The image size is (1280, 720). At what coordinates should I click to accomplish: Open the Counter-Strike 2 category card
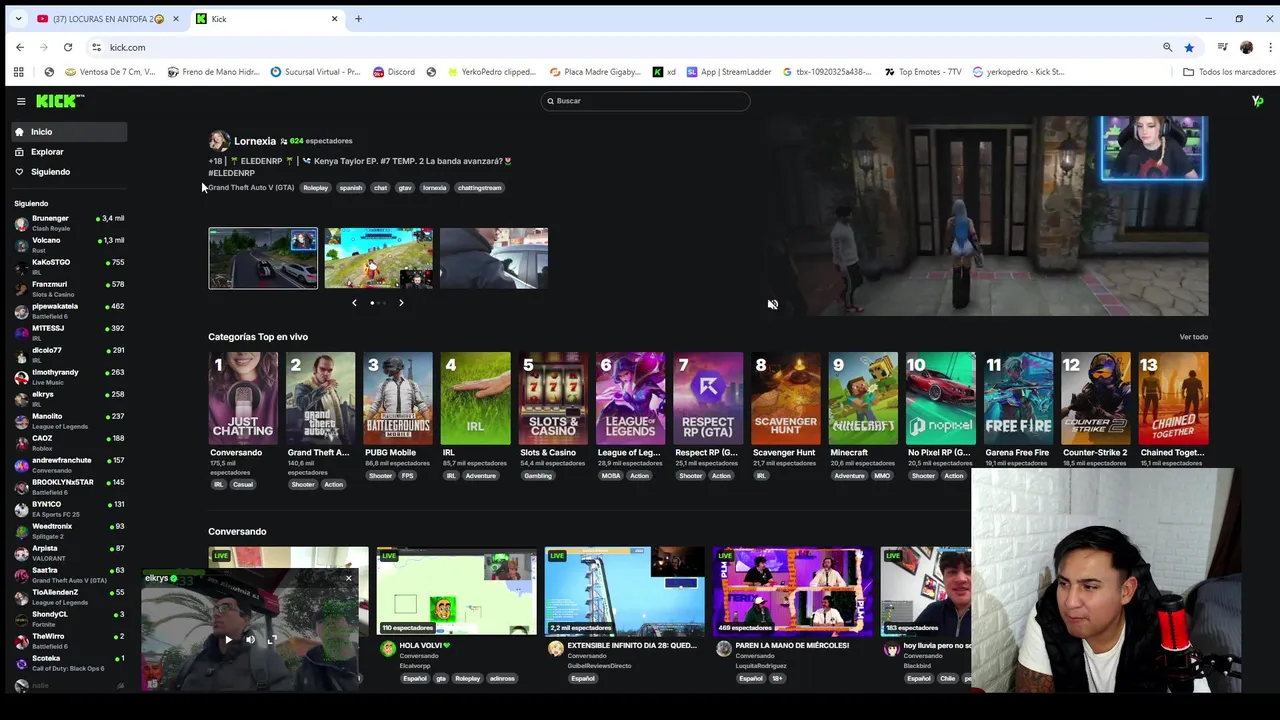[x=1096, y=398]
